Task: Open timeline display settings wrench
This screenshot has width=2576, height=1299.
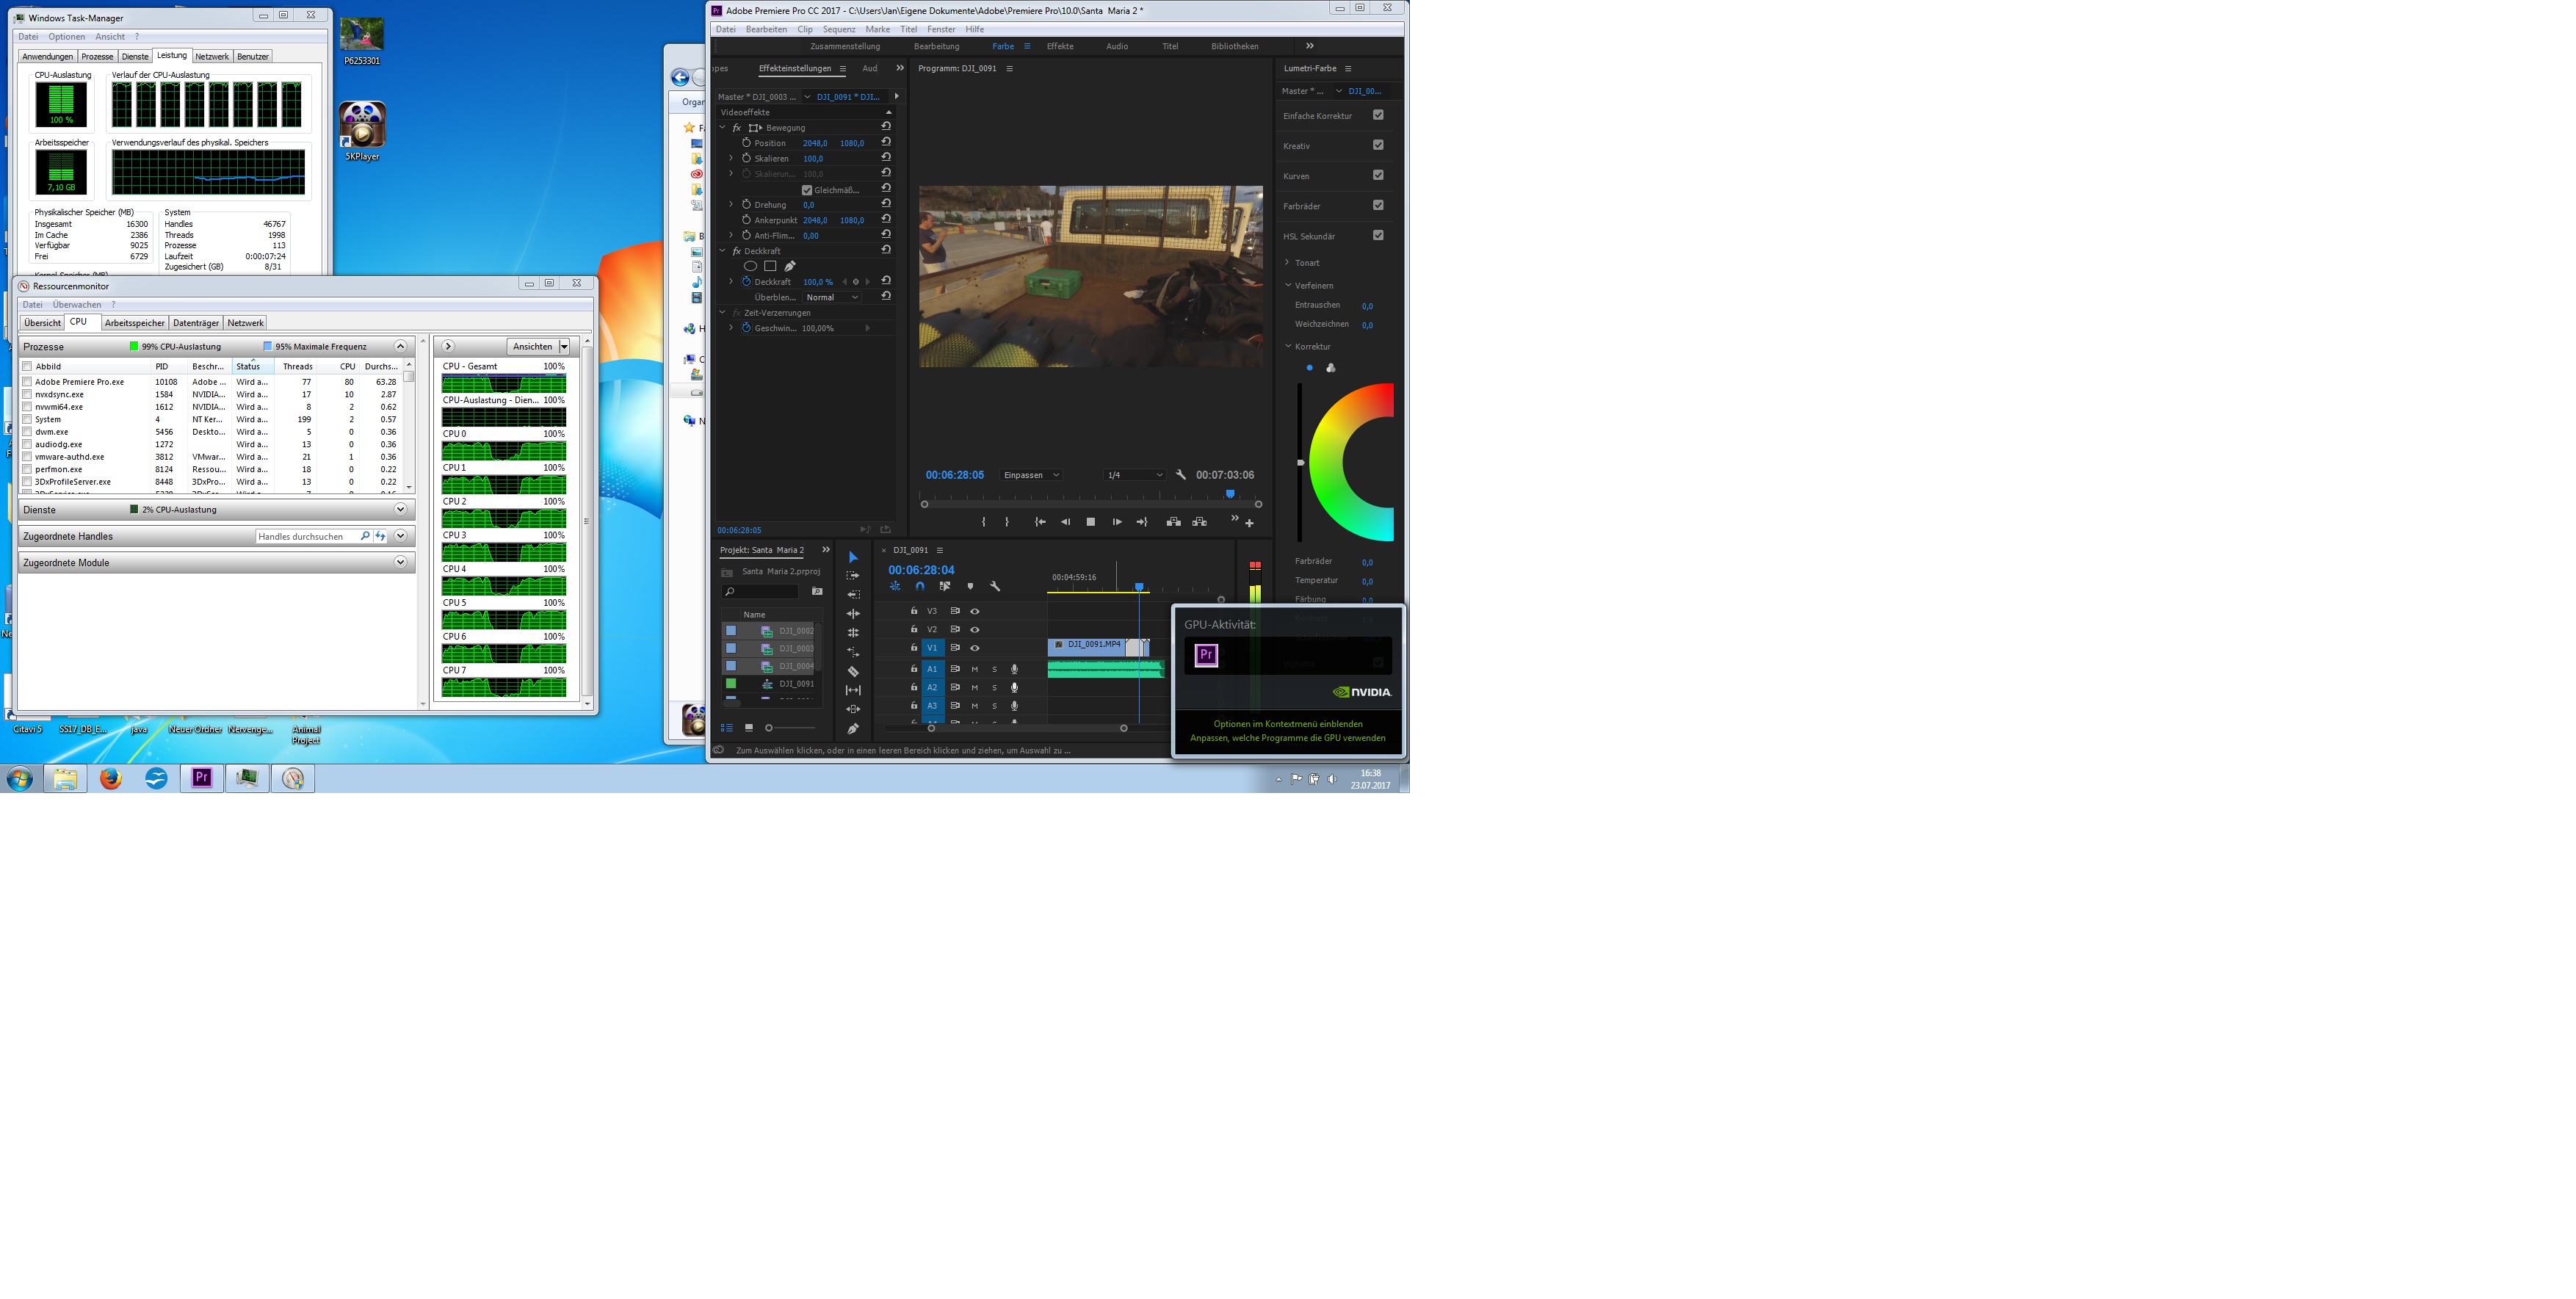Action: [x=995, y=586]
